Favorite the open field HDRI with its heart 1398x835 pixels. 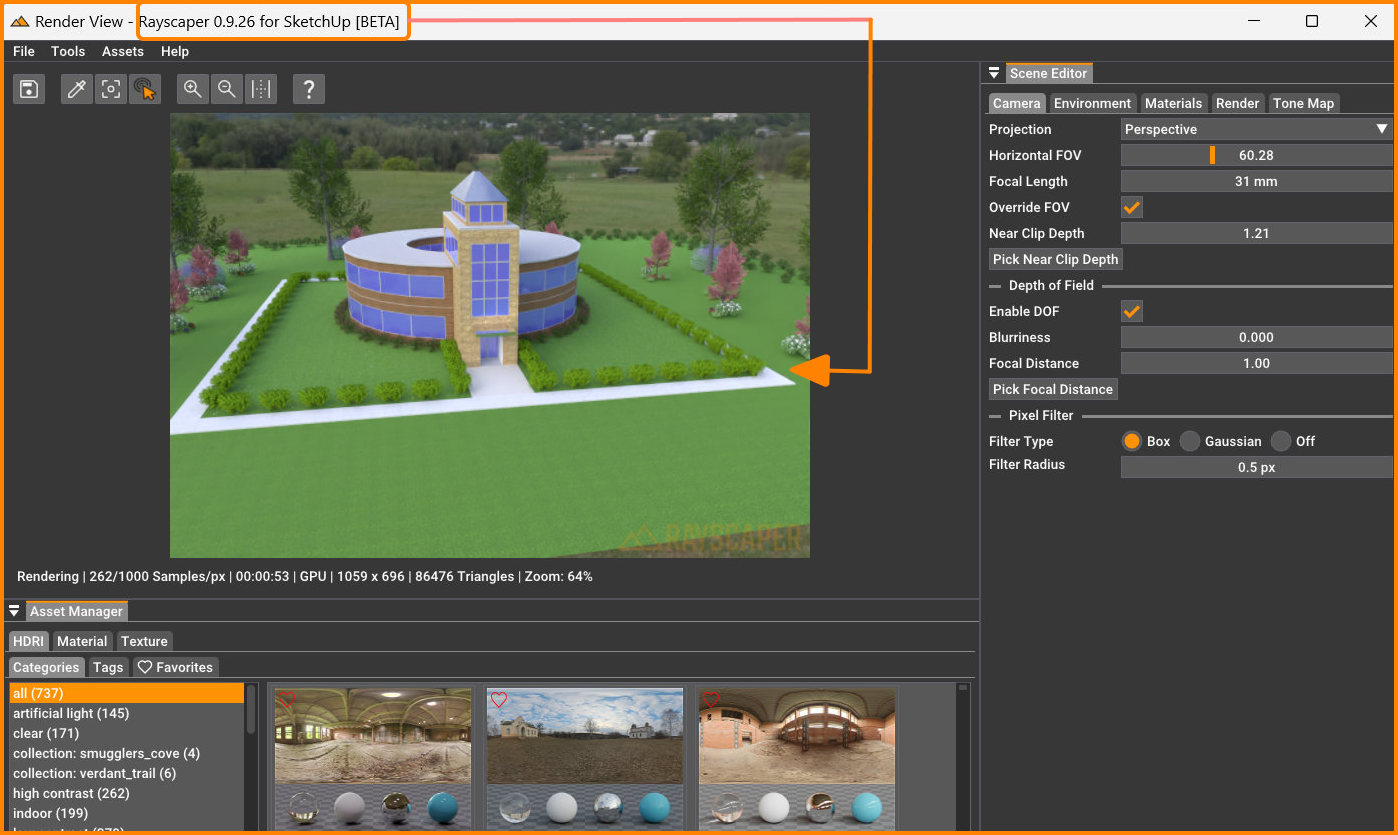[499, 699]
